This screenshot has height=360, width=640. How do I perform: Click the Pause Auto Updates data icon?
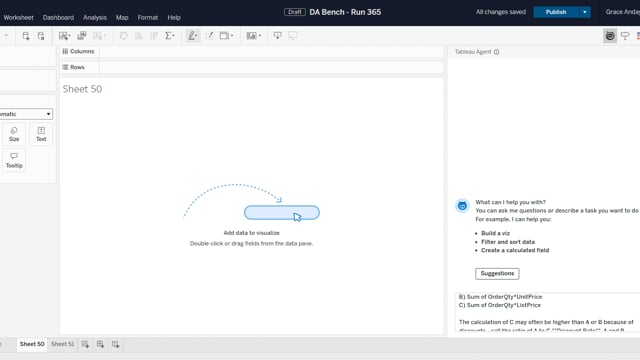[x=41, y=36]
